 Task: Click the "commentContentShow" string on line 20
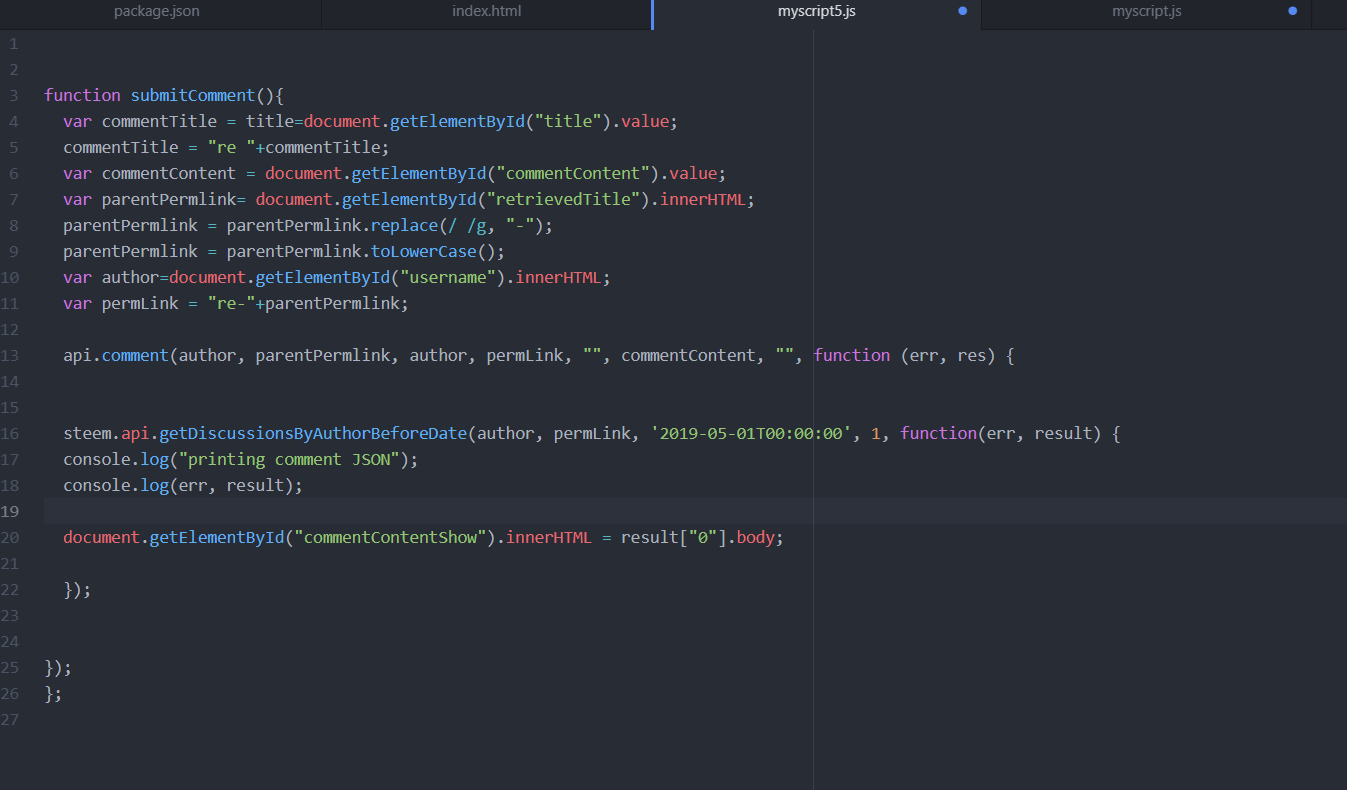click(390, 538)
